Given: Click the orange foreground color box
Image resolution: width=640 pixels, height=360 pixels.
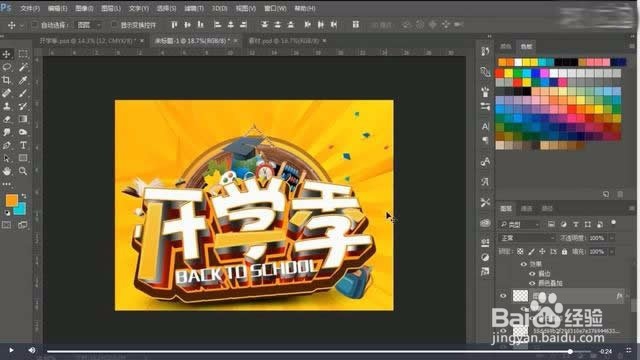Looking at the screenshot, I should click(x=11, y=200).
